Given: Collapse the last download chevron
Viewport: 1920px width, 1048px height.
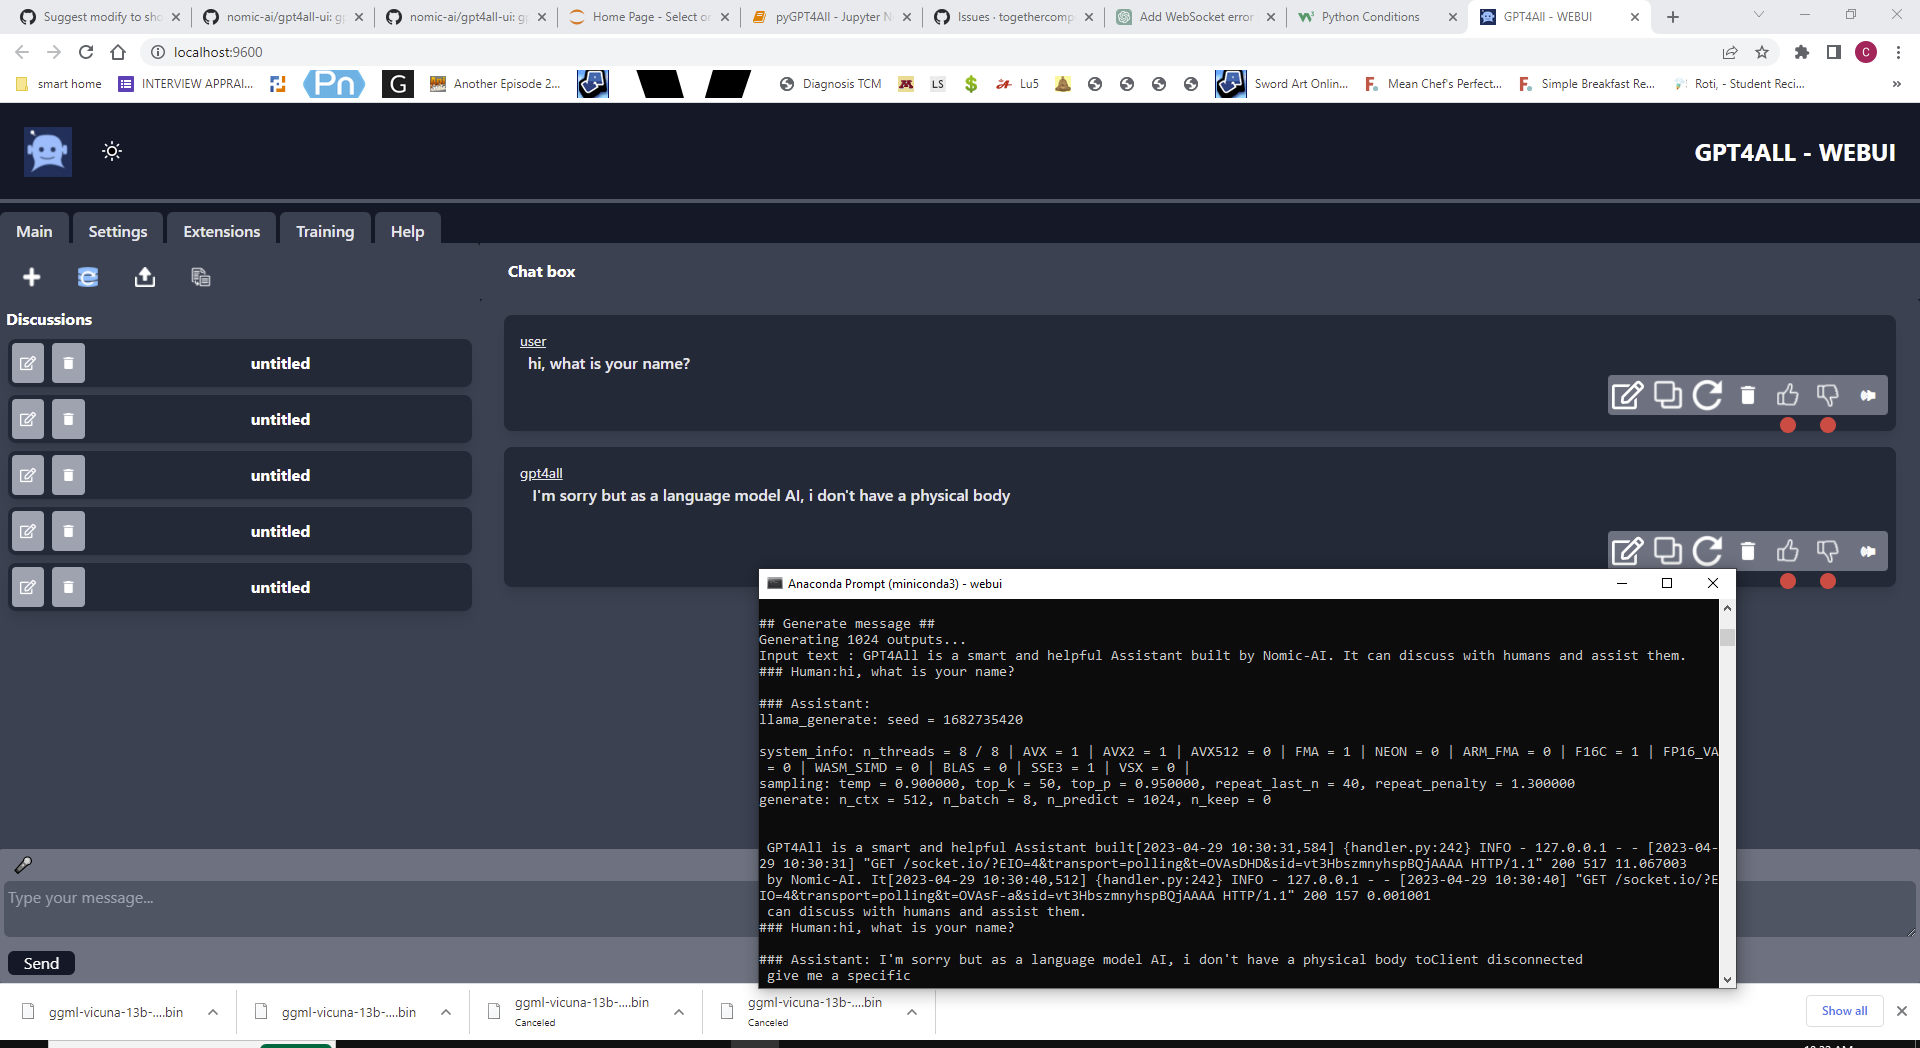Looking at the screenshot, I should click(912, 1012).
